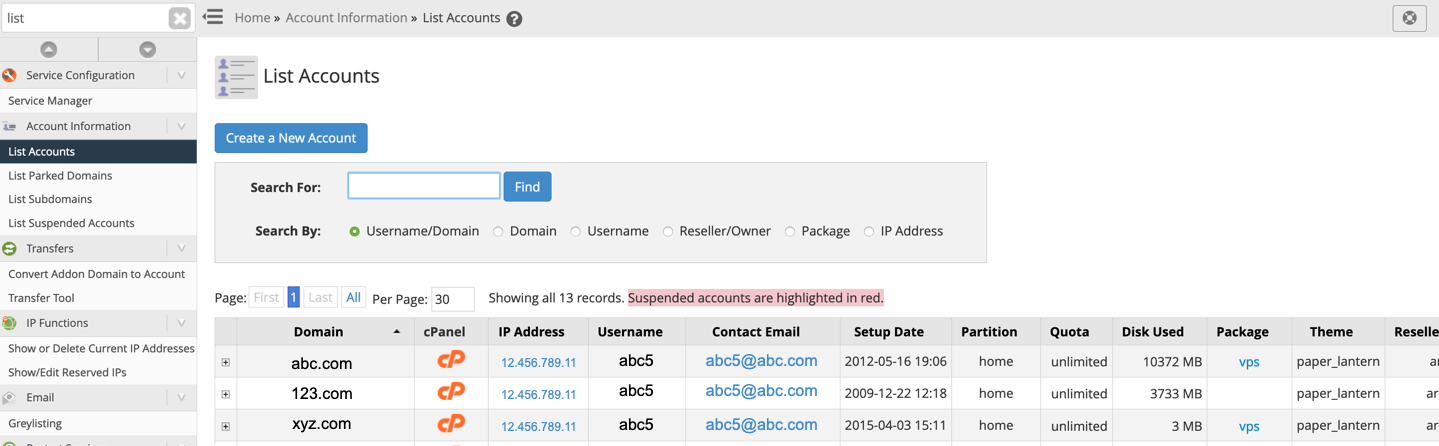
Task: Open the Transfer Tool sidebar item
Action: (x=41, y=298)
